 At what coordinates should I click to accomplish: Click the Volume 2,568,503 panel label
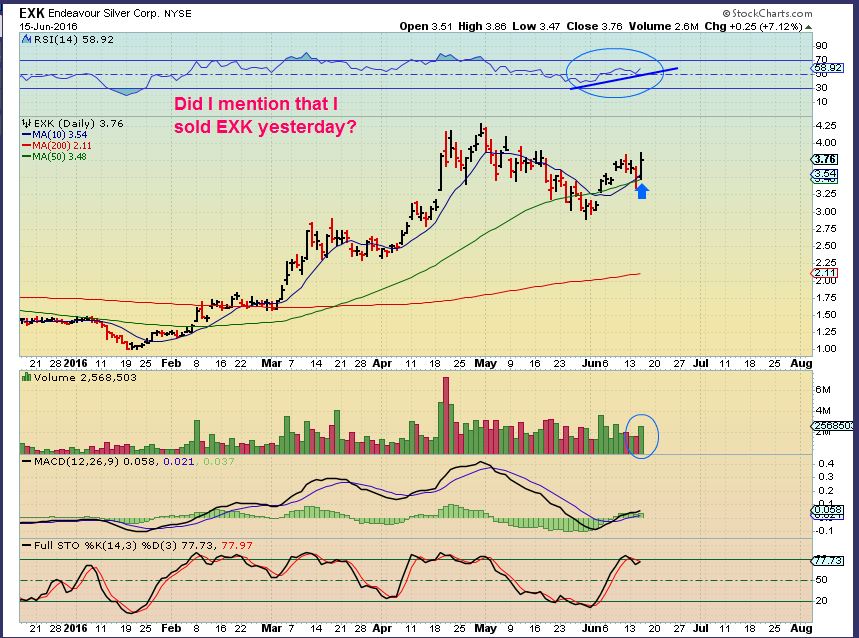[x=85, y=377]
